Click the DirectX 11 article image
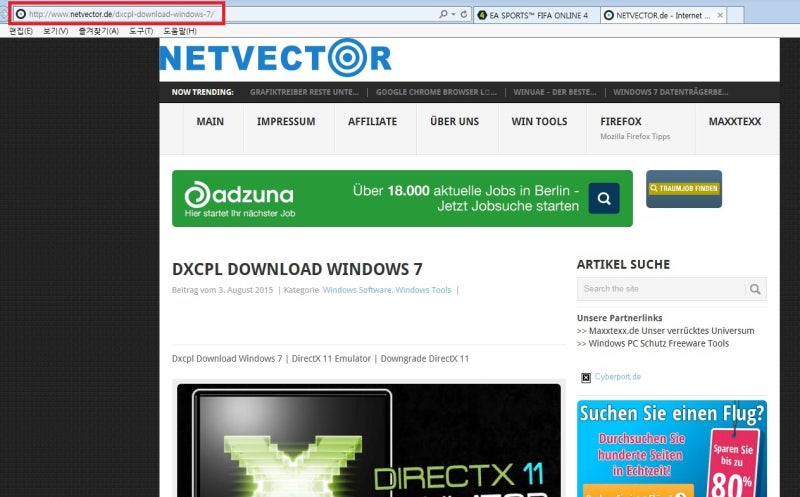The height and width of the screenshot is (497, 800). tap(368, 440)
